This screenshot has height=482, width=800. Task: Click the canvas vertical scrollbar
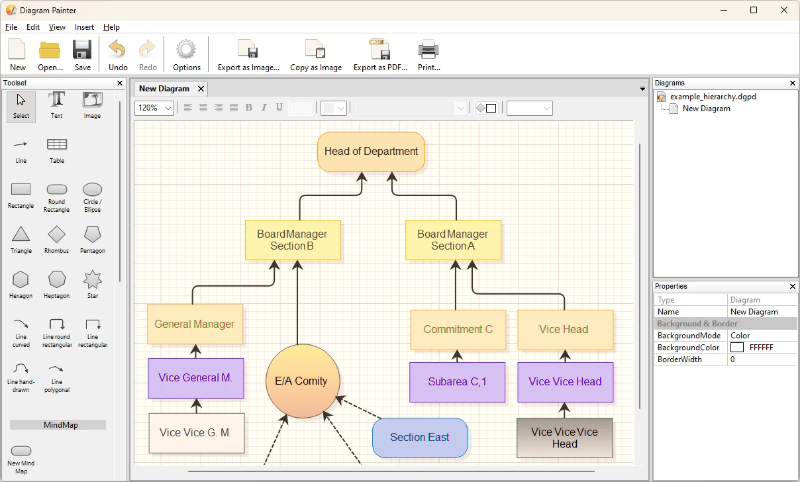[x=640, y=275]
